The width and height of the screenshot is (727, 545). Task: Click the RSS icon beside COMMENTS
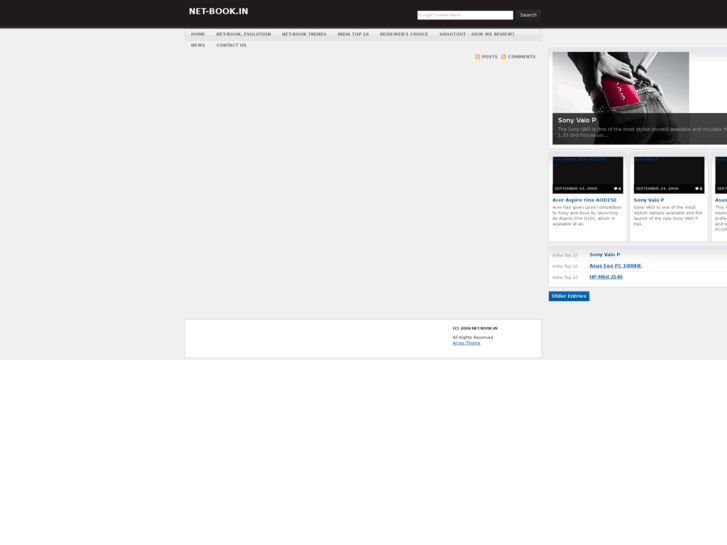click(504, 57)
